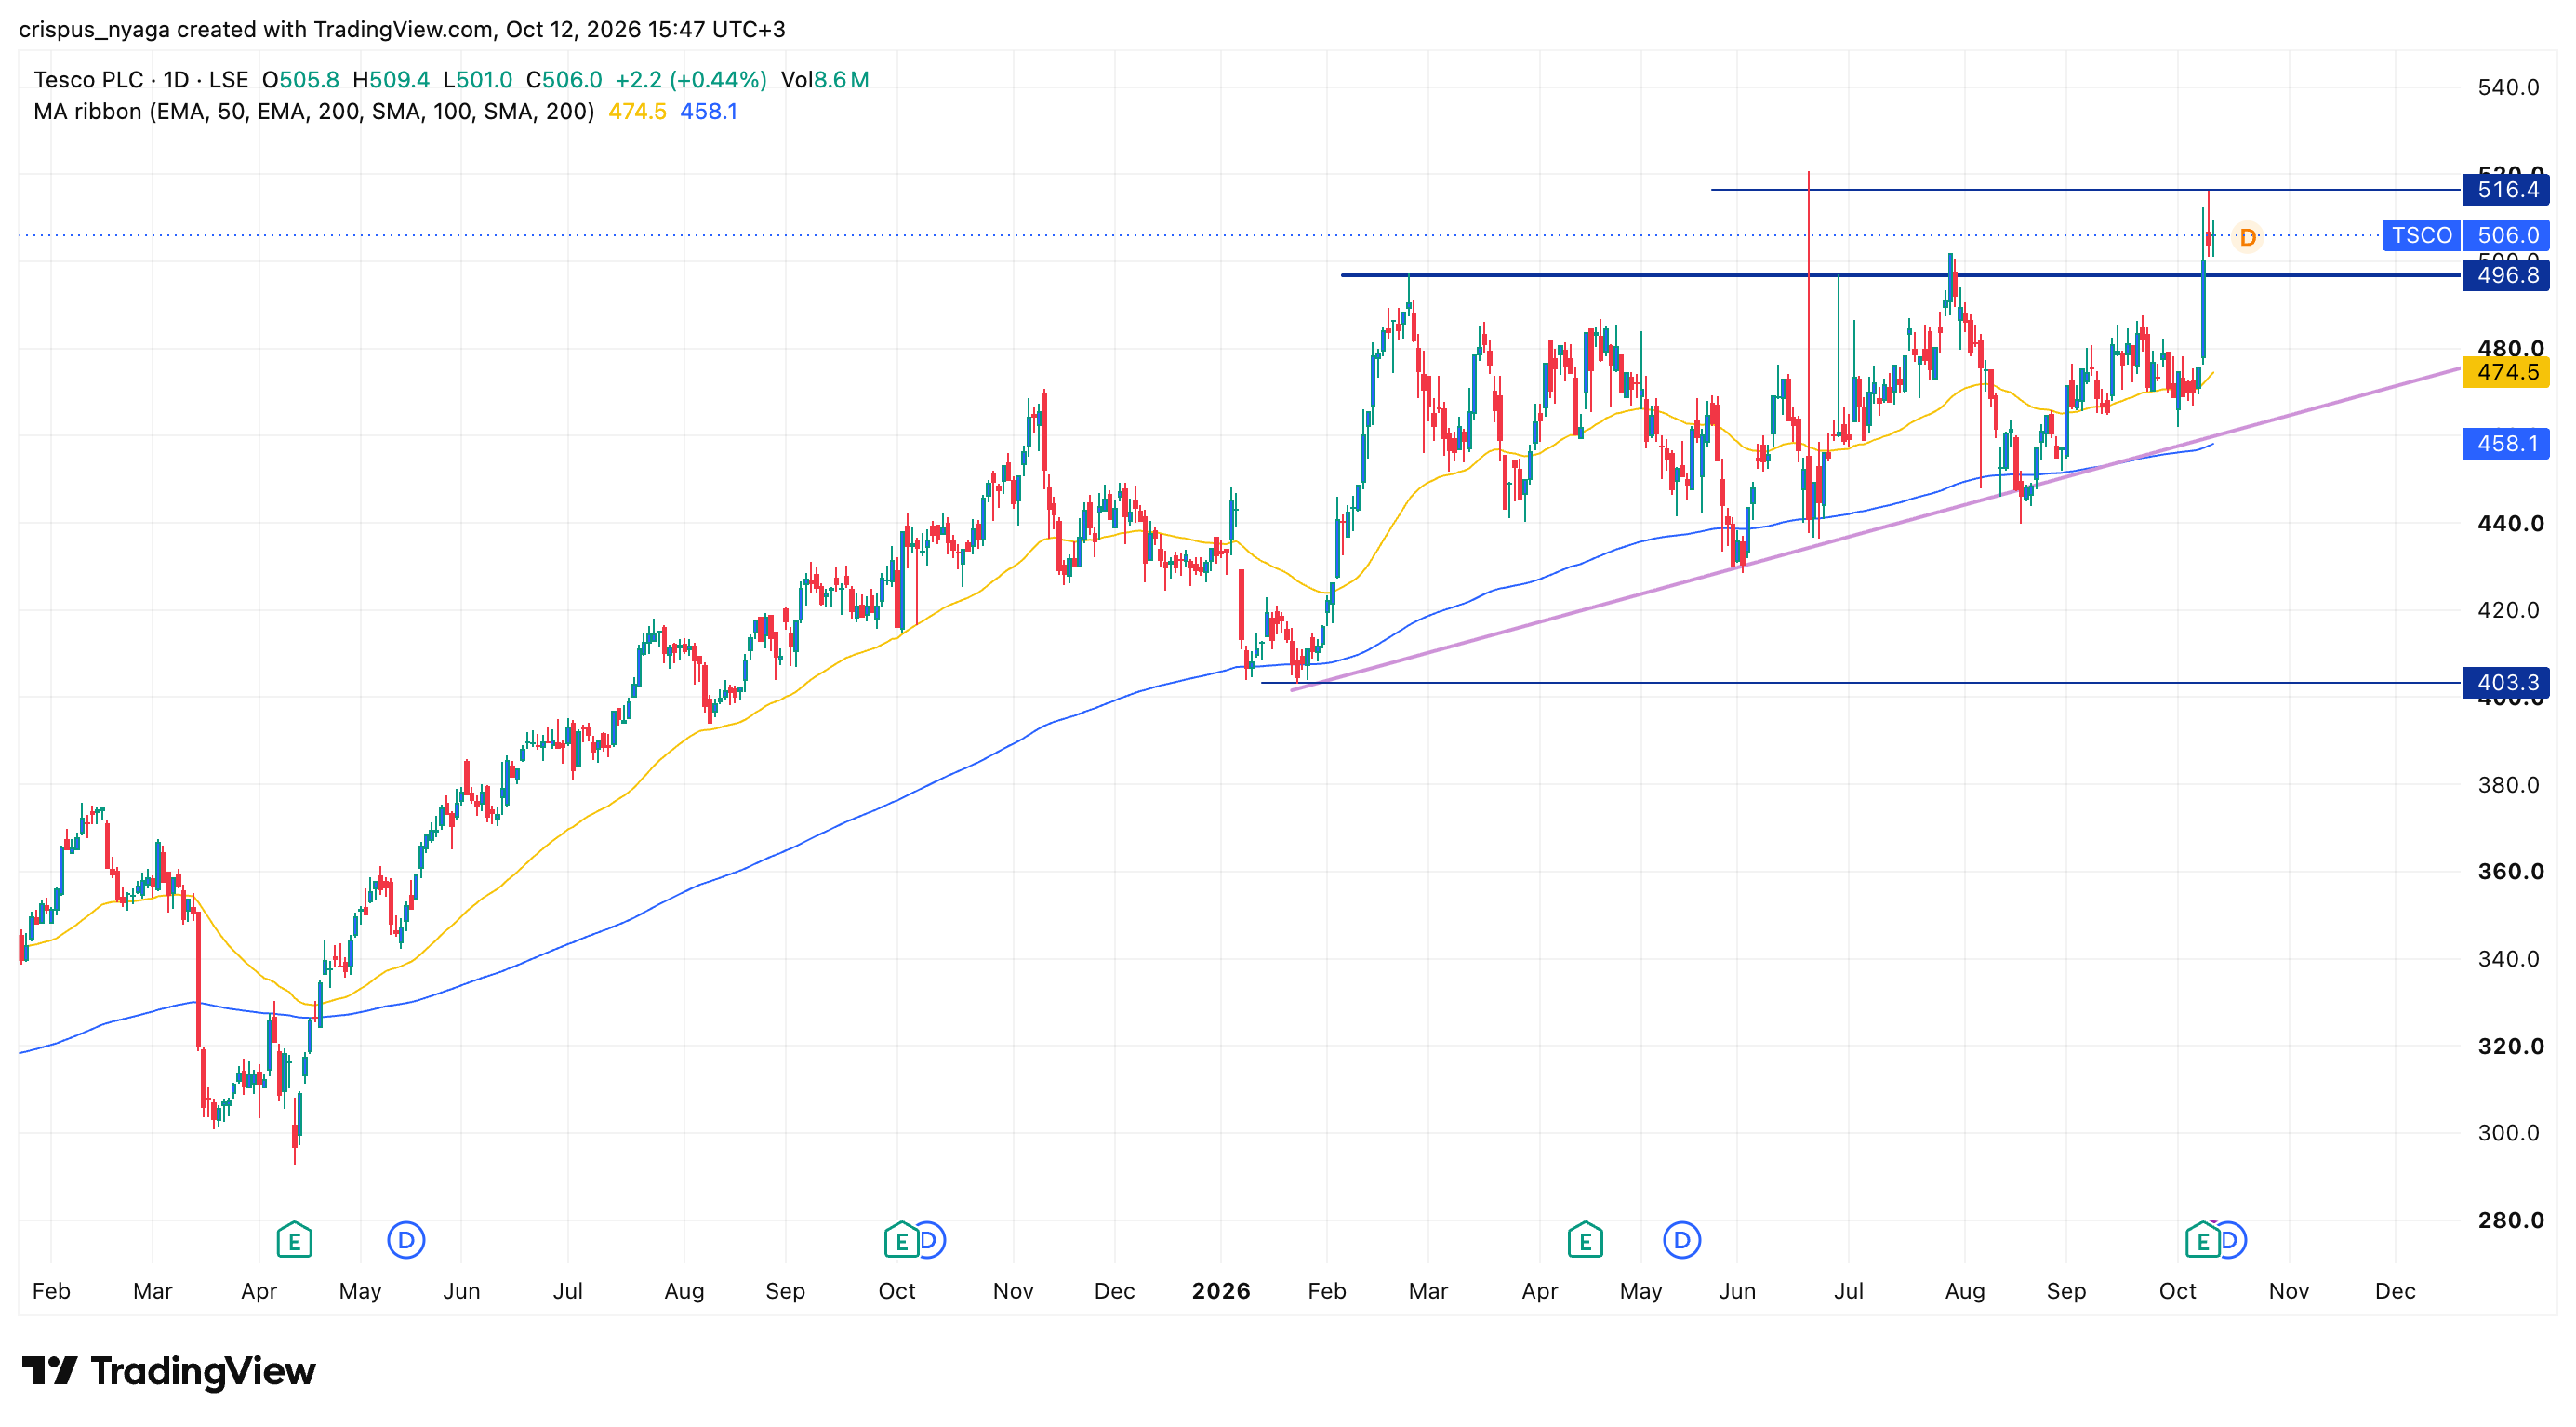Image resolution: width=2576 pixels, height=1427 pixels.
Task: Click the 300.0 tick on price axis
Action: pyautogui.click(x=2507, y=1133)
